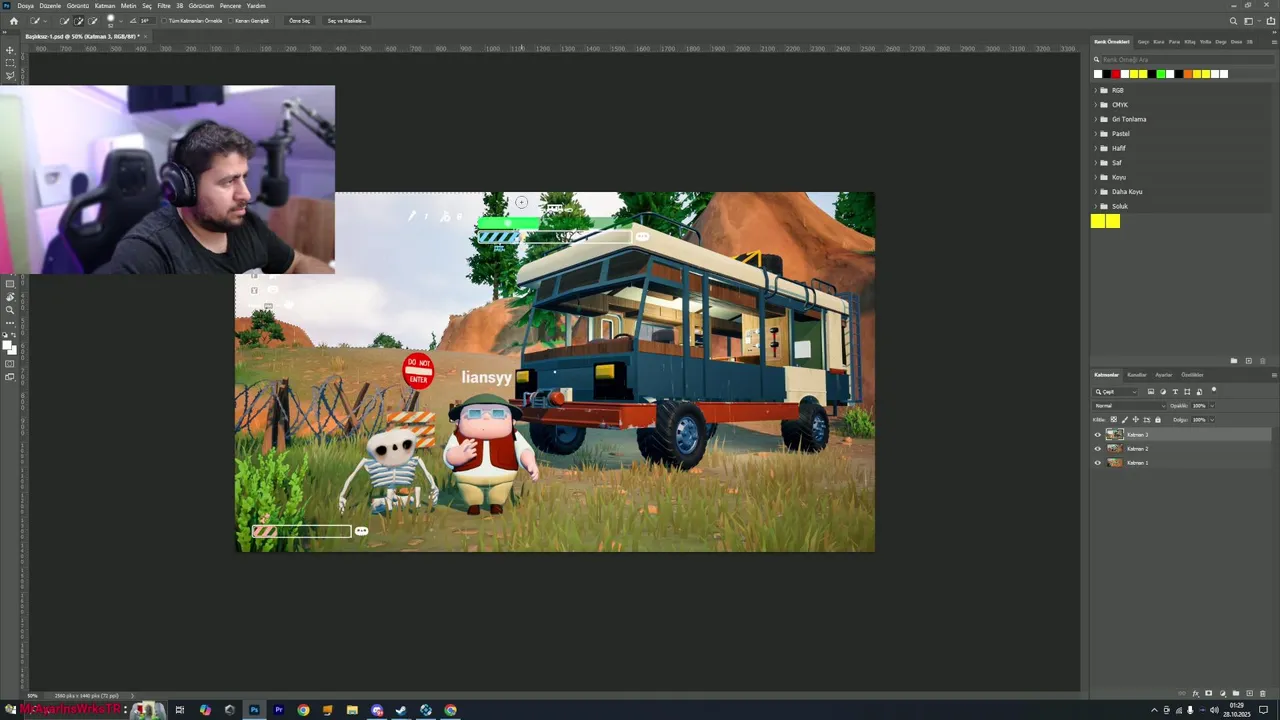Expand the Gri Tonlama swatch group
The height and width of the screenshot is (720, 1280).
1095,119
